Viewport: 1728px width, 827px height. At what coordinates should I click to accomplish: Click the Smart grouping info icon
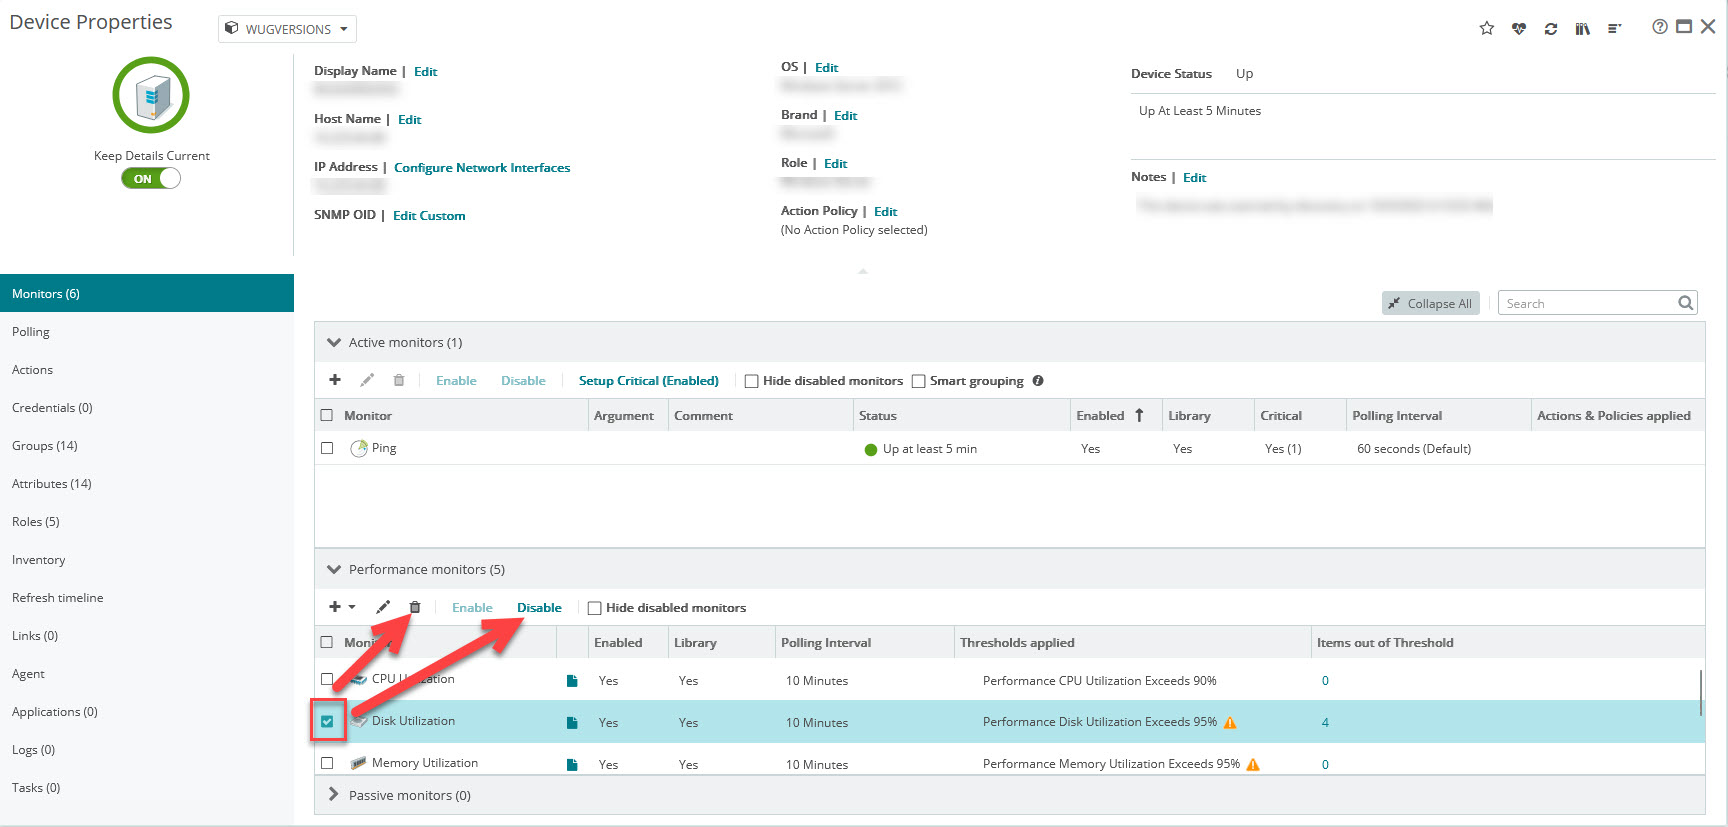point(1038,380)
